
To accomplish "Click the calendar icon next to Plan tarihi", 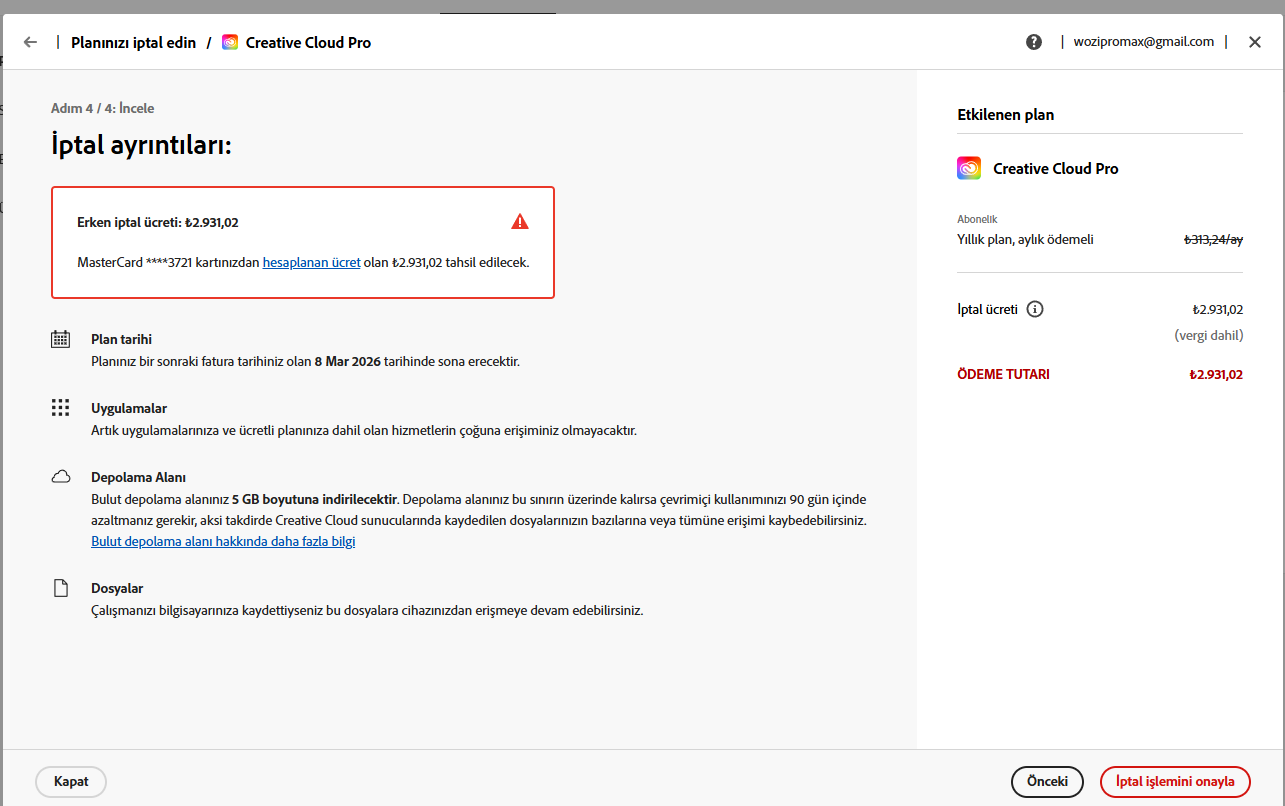I will 61,339.
